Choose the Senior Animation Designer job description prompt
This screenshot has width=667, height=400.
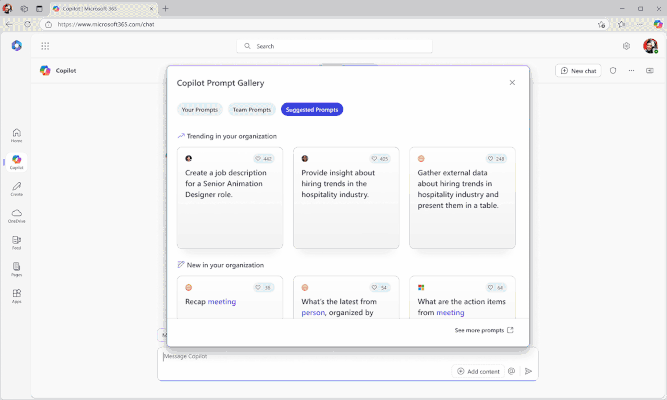pyautogui.click(x=230, y=198)
